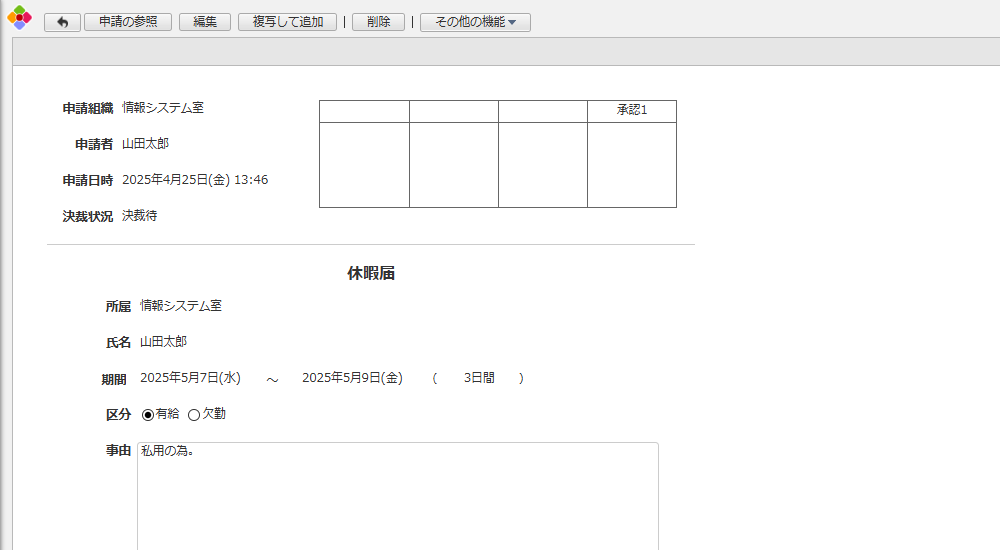Click 複写して追加 button
This screenshot has height=550, width=1000.
pyautogui.click(x=288, y=22)
